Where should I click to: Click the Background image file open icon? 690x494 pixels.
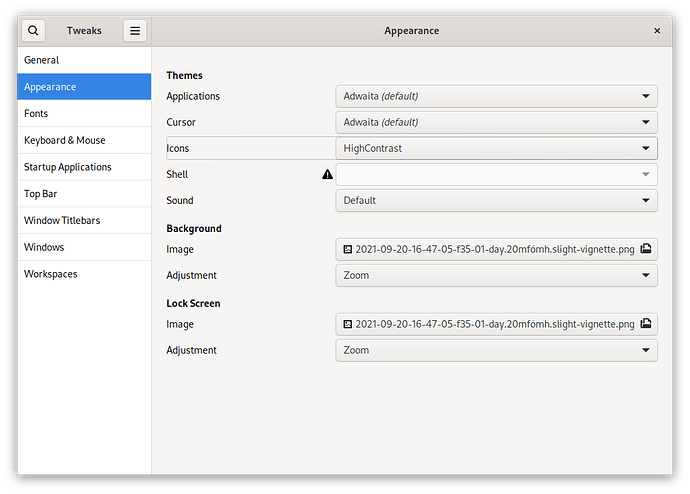click(x=646, y=249)
